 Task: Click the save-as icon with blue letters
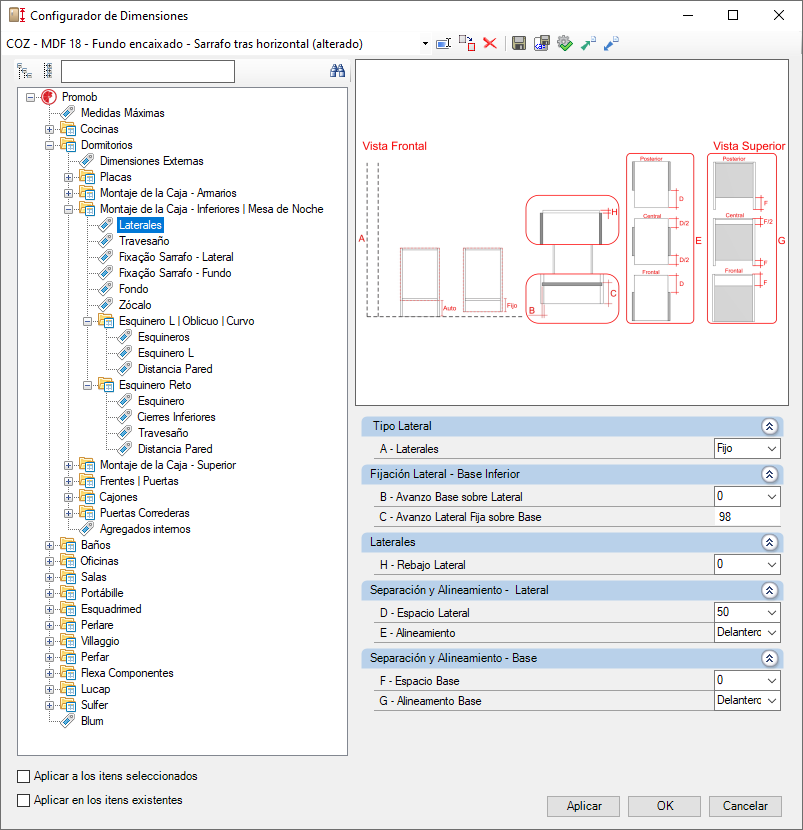tap(542, 43)
